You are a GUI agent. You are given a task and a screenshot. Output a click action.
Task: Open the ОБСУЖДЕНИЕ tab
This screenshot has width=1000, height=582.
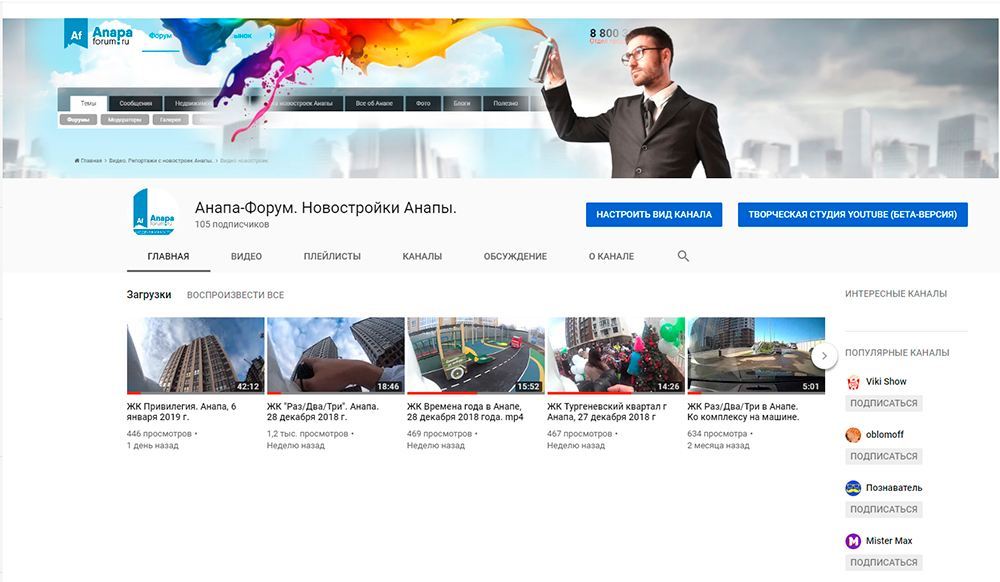coord(515,256)
